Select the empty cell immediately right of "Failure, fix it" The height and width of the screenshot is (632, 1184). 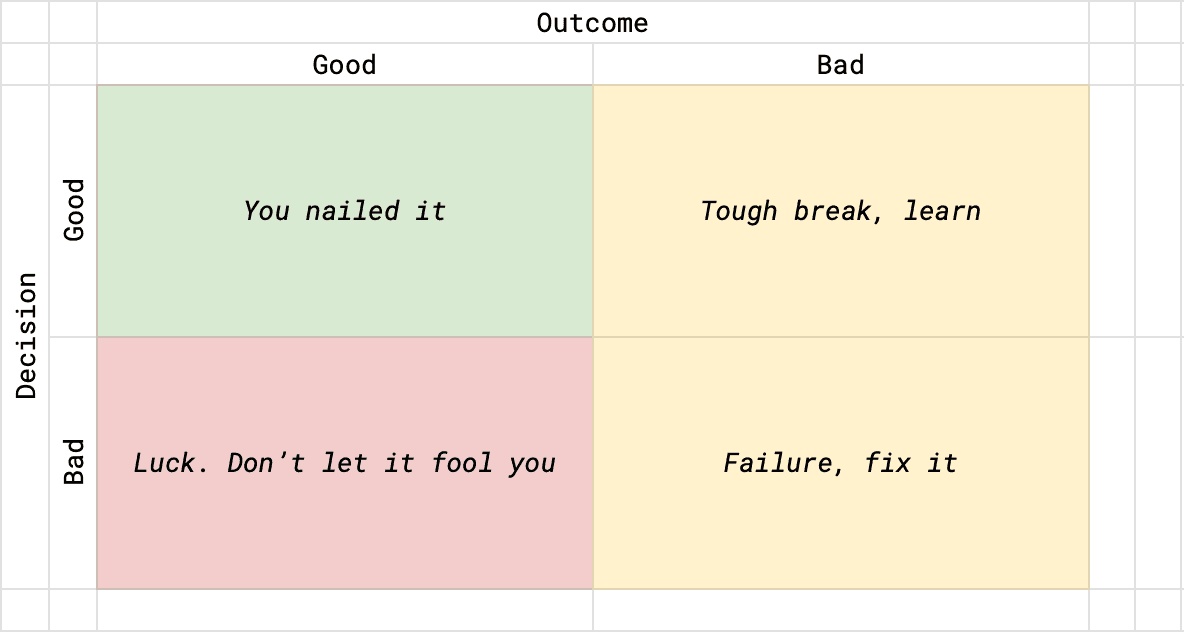pyautogui.click(x=1112, y=462)
